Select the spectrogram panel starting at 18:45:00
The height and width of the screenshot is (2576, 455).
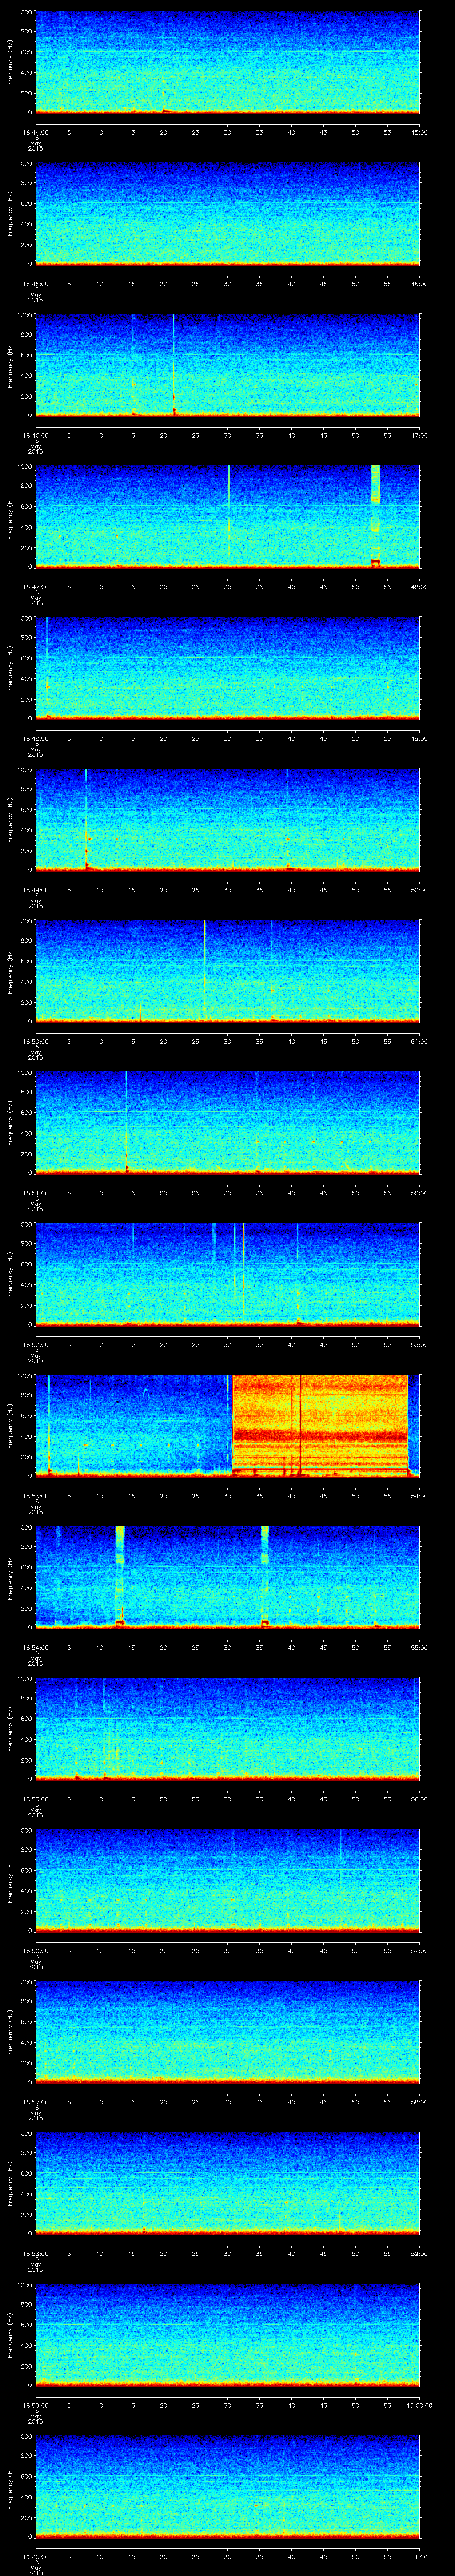tap(228, 213)
